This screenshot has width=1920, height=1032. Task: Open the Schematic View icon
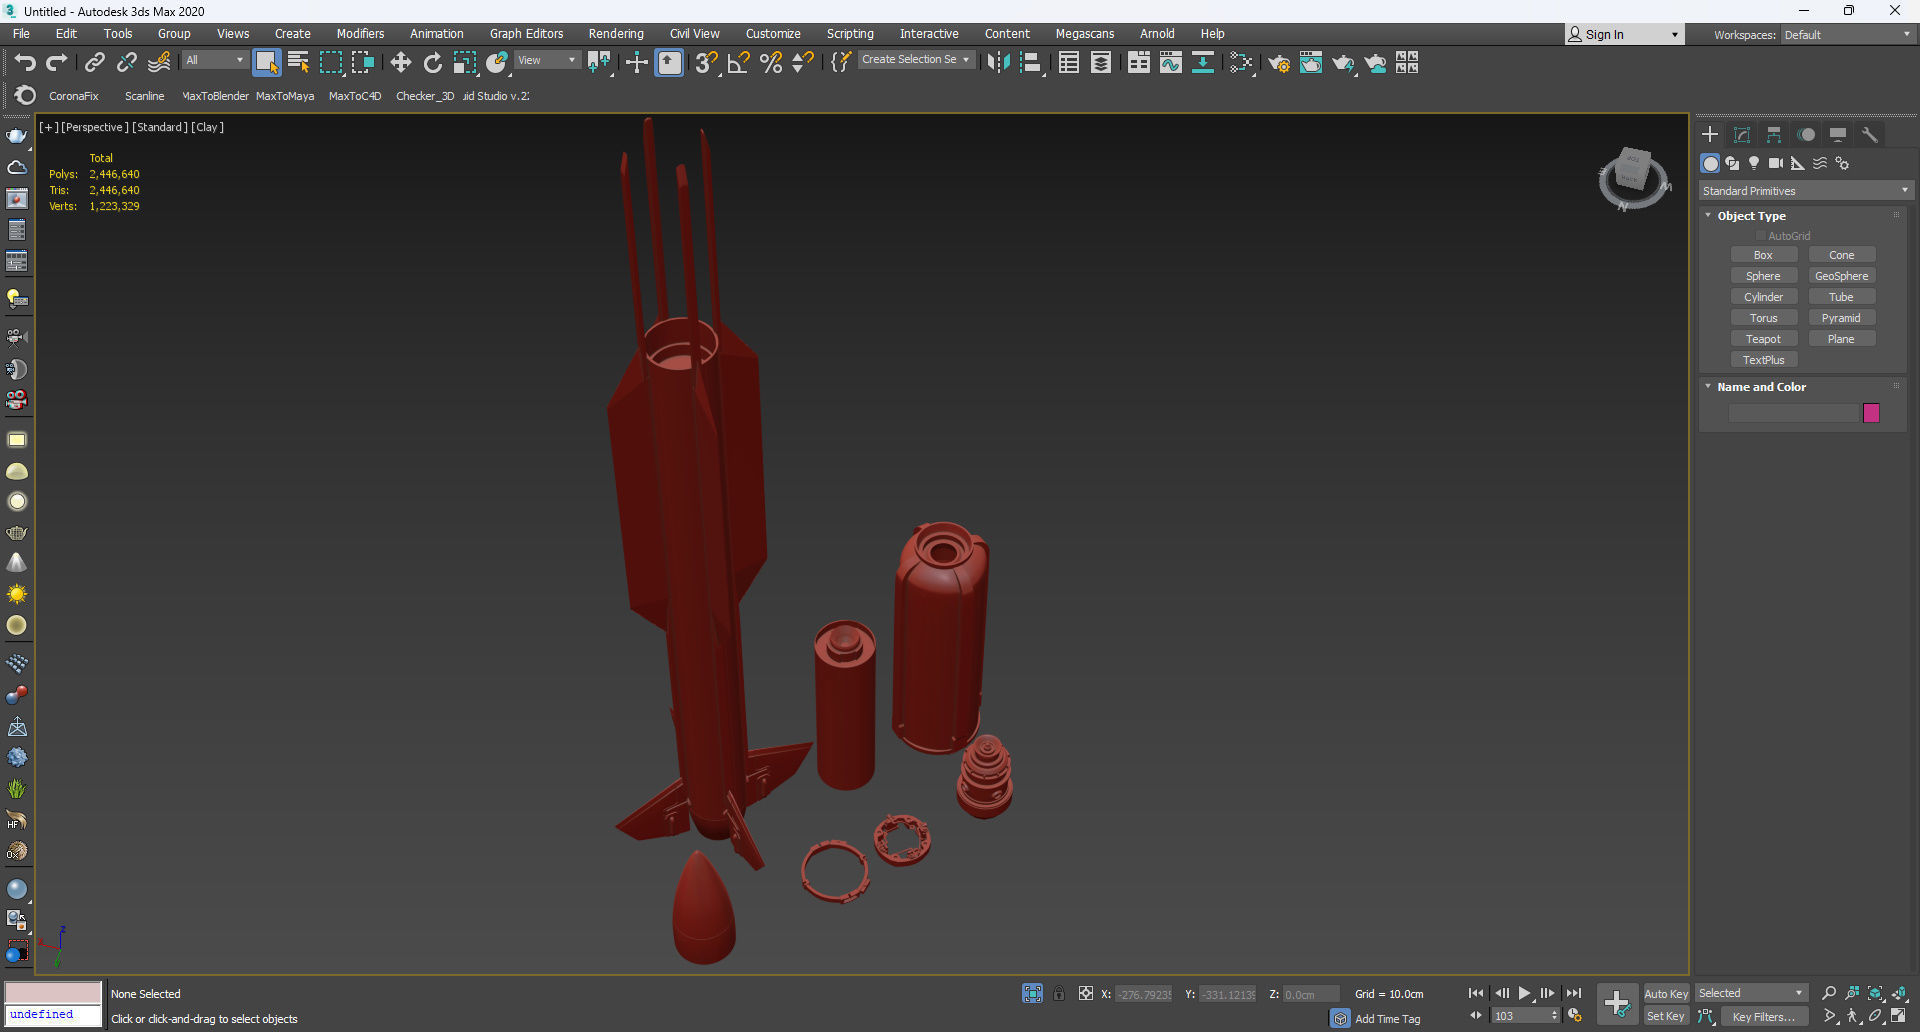point(1203,63)
